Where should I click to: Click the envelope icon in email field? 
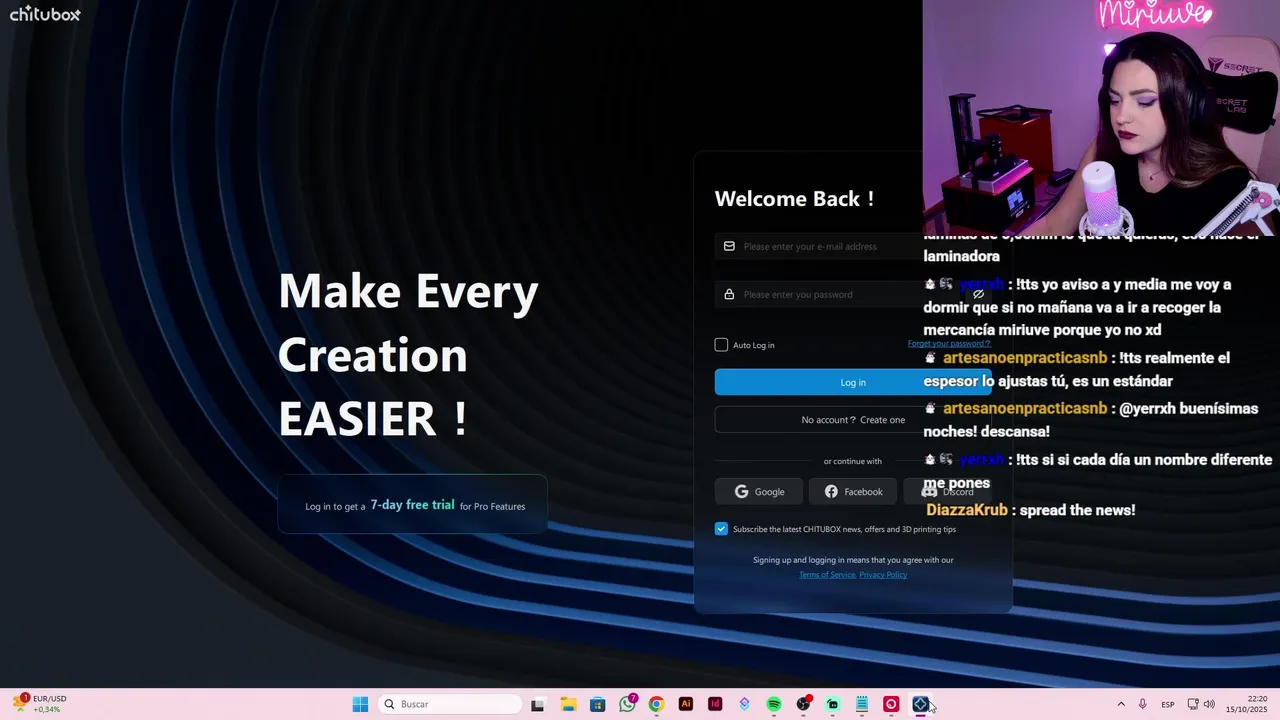pos(729,246)
